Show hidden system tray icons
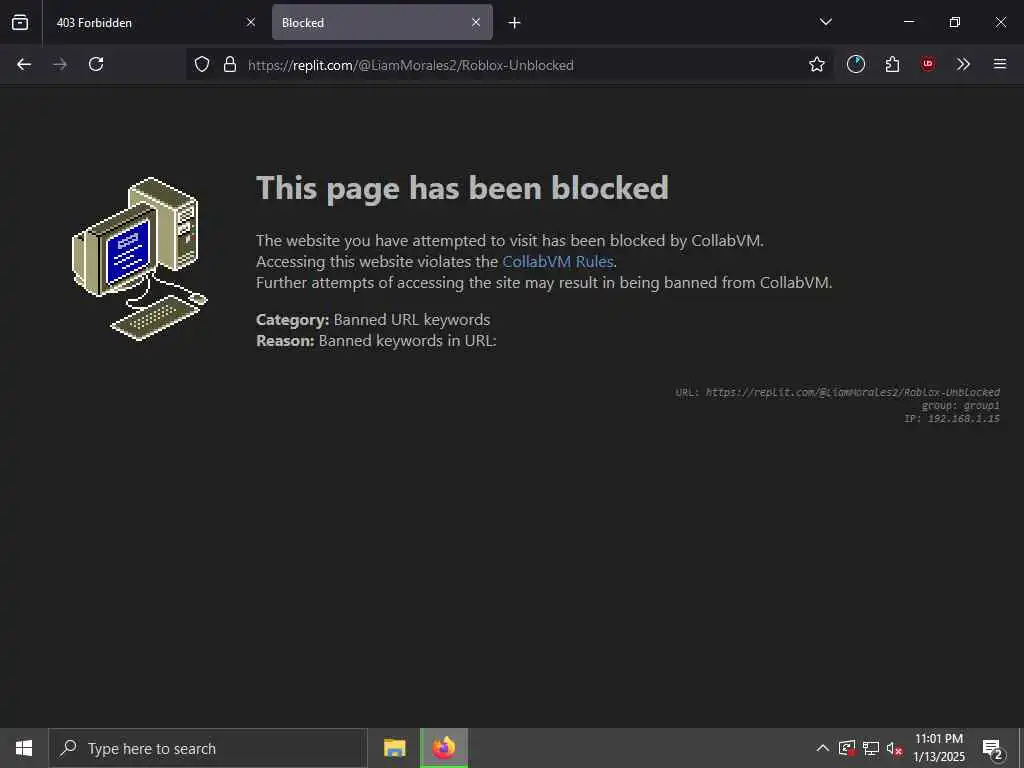1024x768 pixels. pos(823,748)
